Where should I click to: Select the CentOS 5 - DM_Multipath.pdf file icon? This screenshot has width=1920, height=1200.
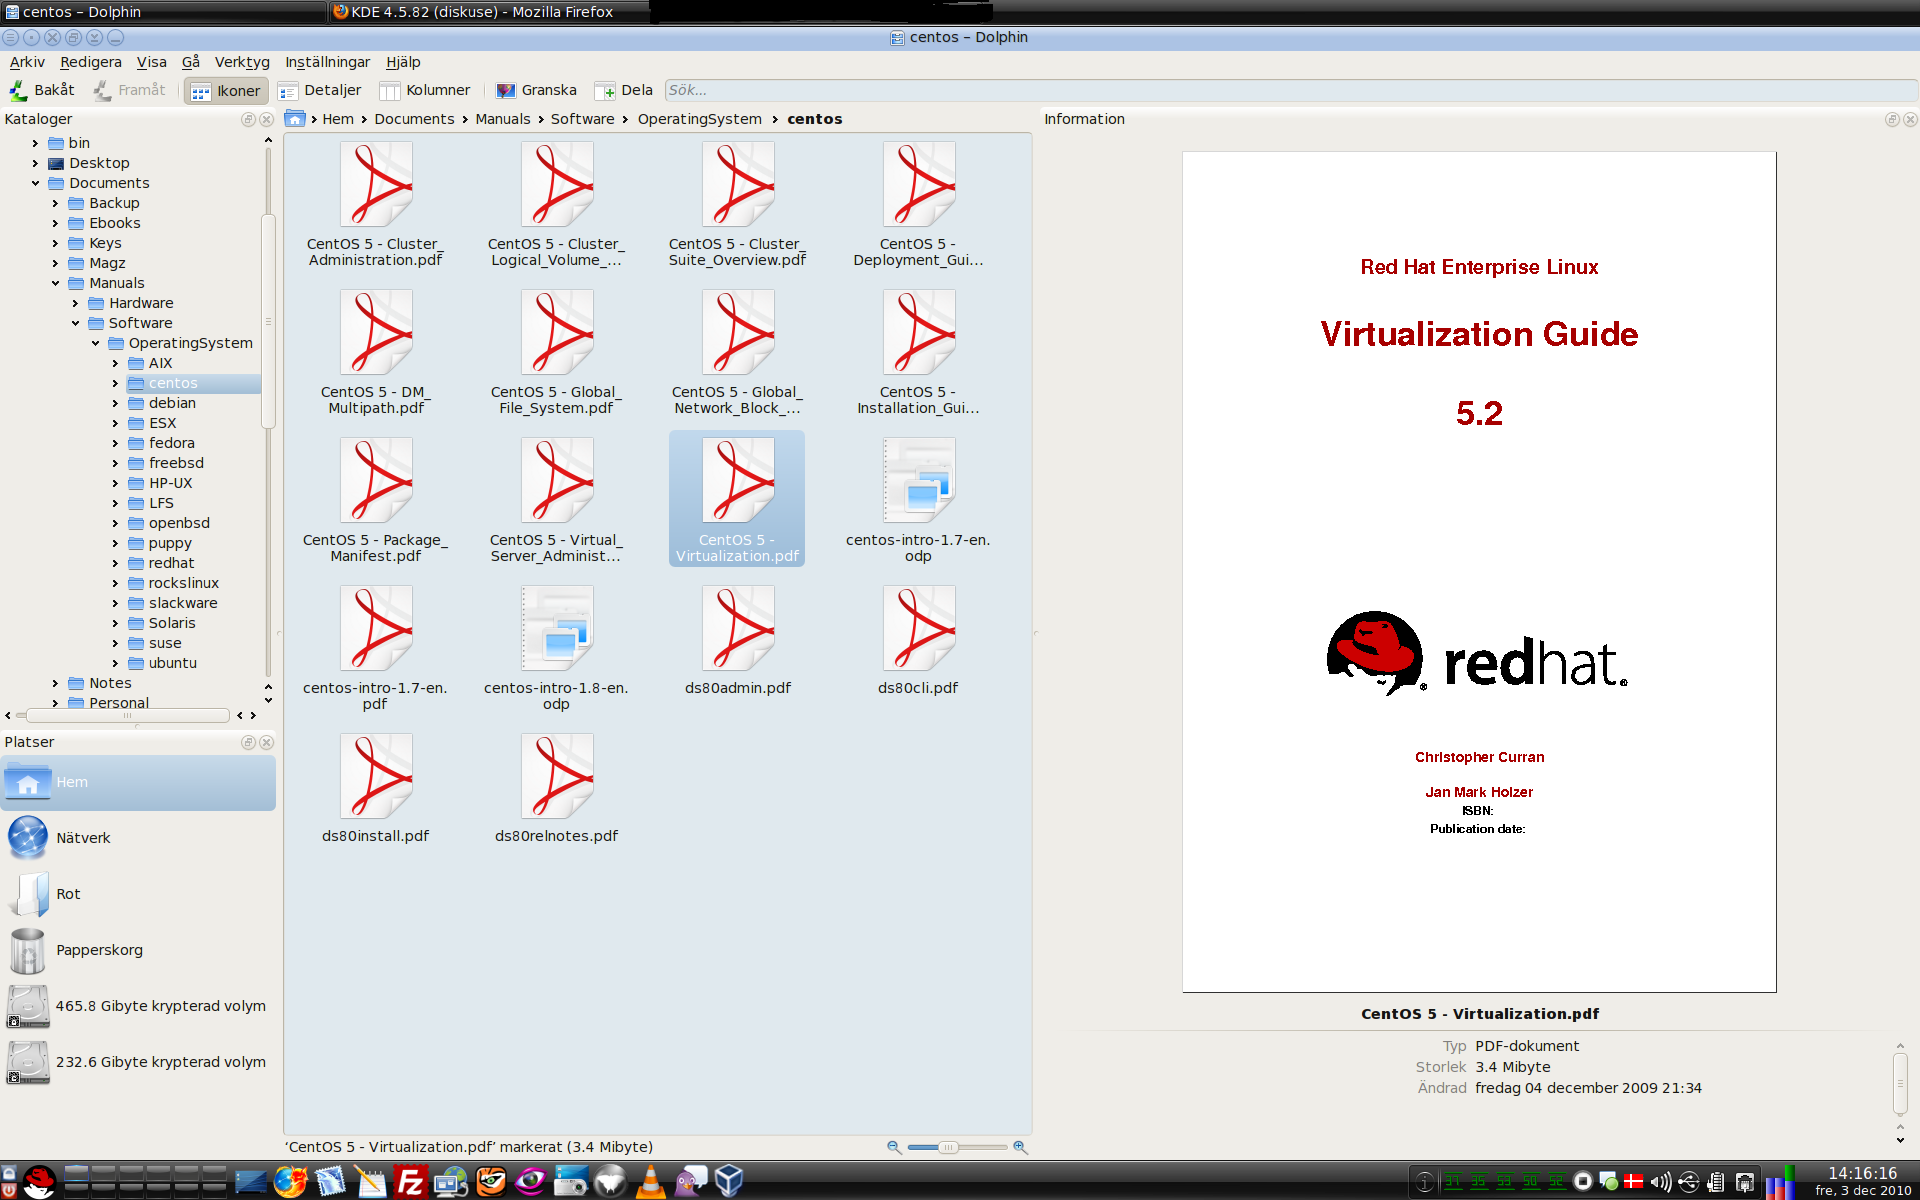[x=375, y=333]
